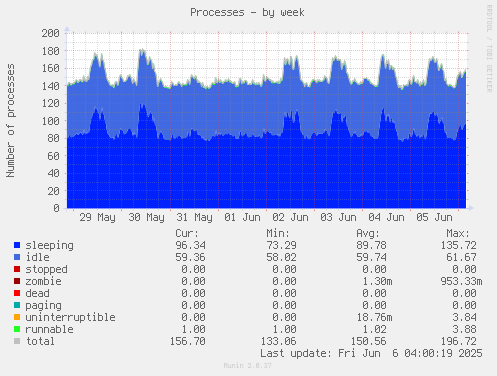Click the 'Cur:' column header

(187, 233)
